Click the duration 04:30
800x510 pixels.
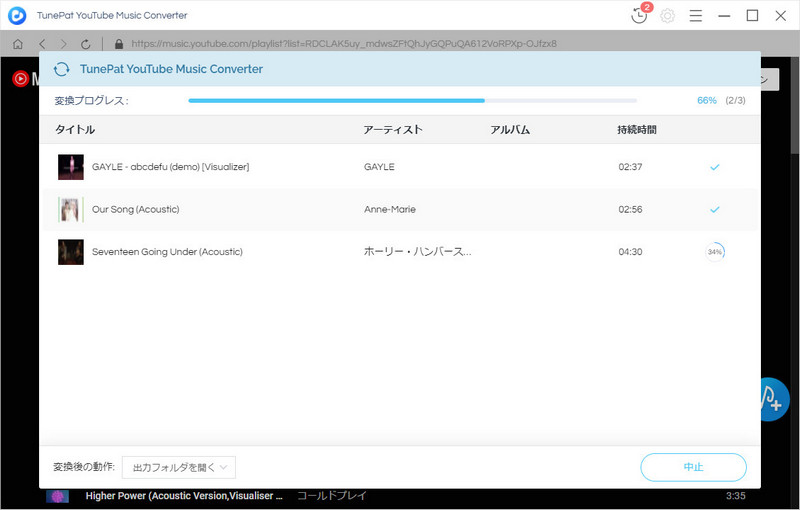pyautogui.click(x=630, y=252)
